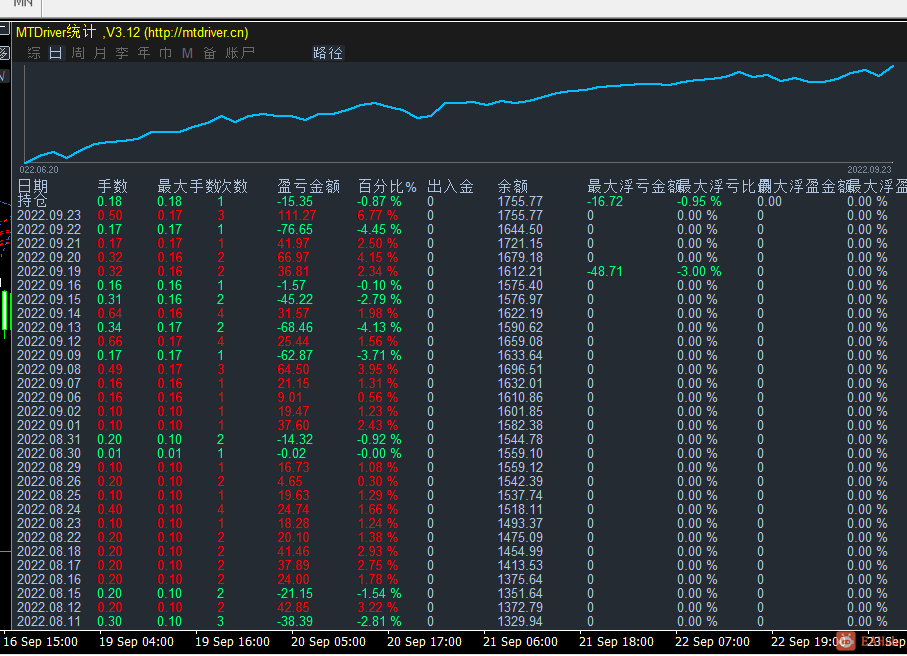Select the 2022.09.23 date row
Image resolution: width=907 pixels, height=656 pixels.
coord(49,215)
